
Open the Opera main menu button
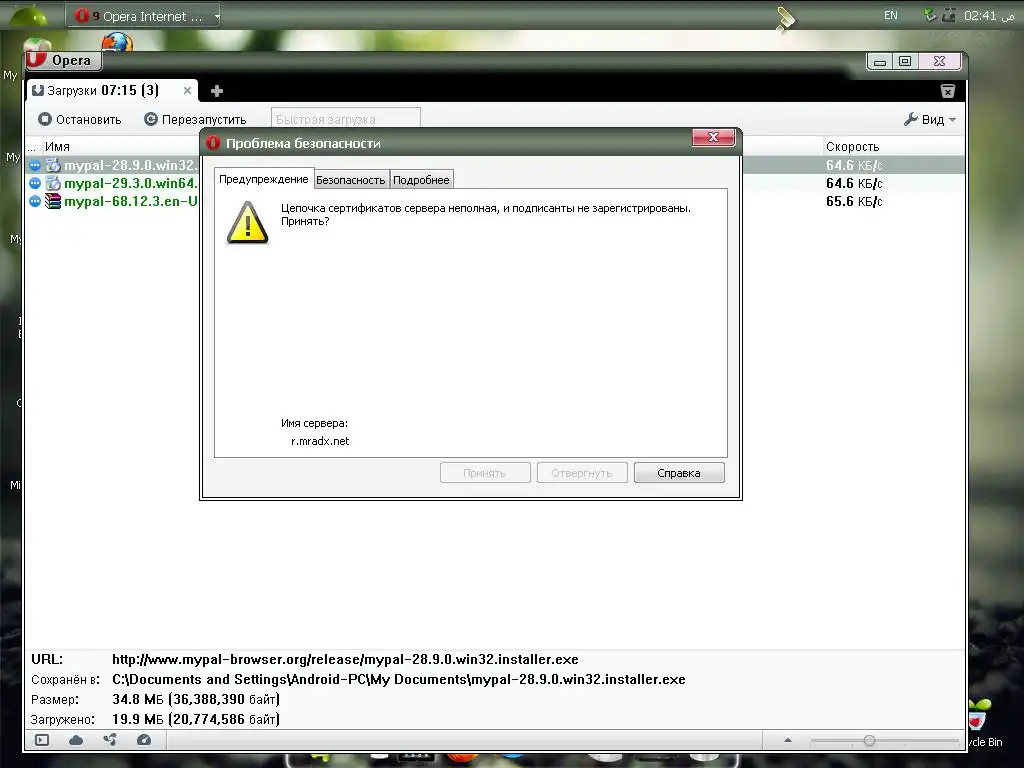tap(63, 60)
